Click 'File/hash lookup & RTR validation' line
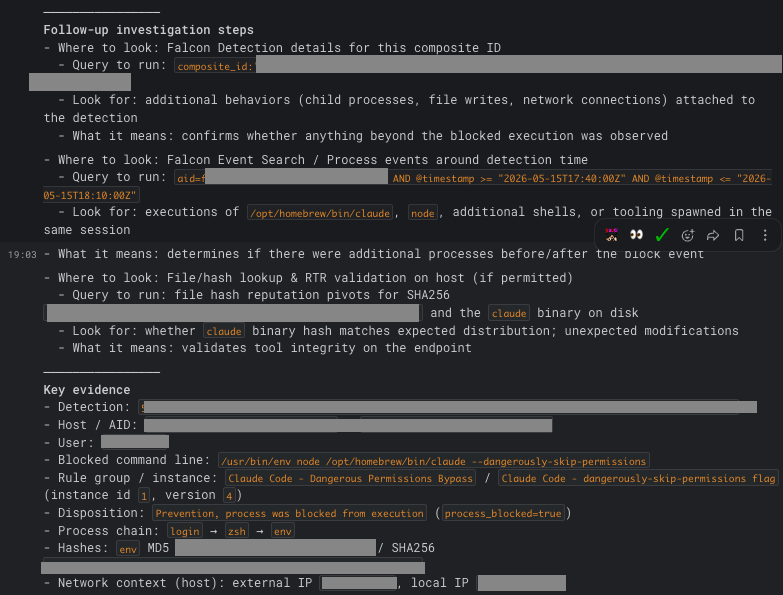 tap(308, 278)
